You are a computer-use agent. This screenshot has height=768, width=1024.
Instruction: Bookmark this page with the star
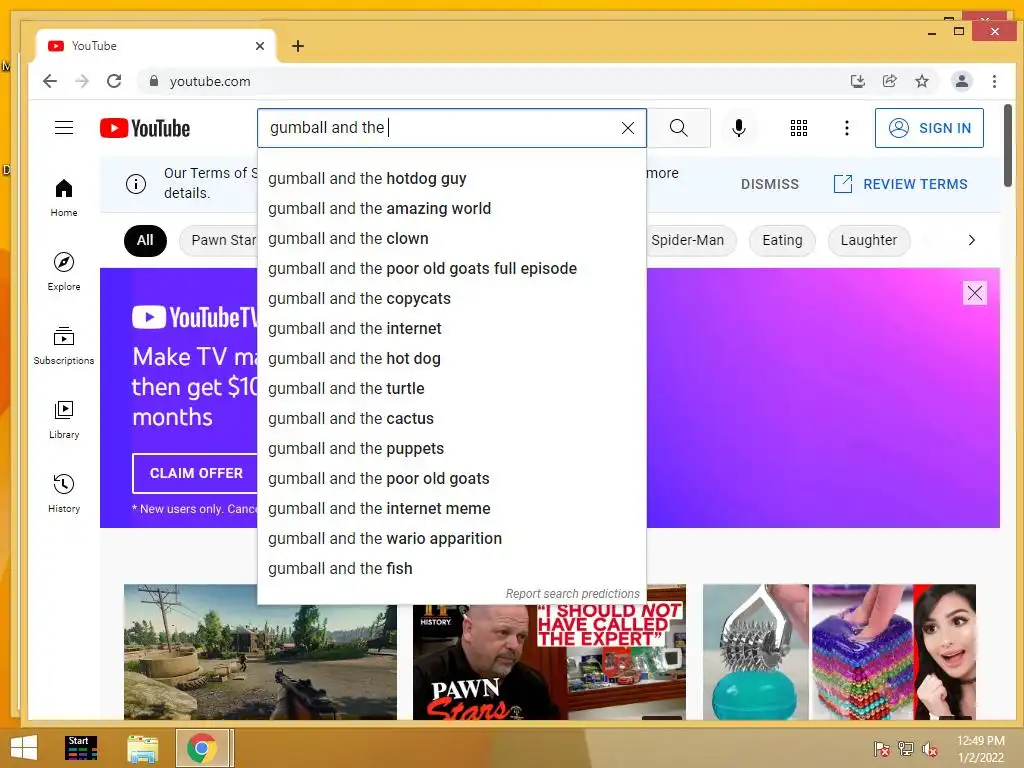(921, 81)
